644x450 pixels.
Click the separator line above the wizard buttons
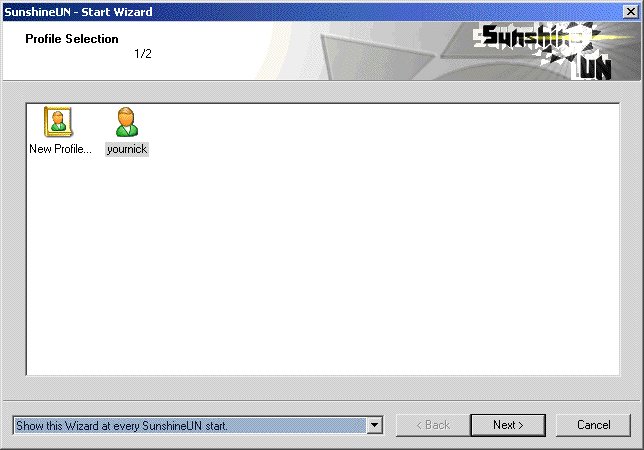(x=322, y=401)
